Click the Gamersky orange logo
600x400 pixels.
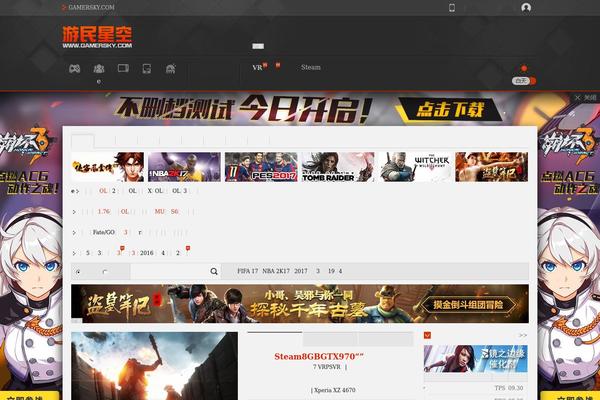[x=97, y=37]
